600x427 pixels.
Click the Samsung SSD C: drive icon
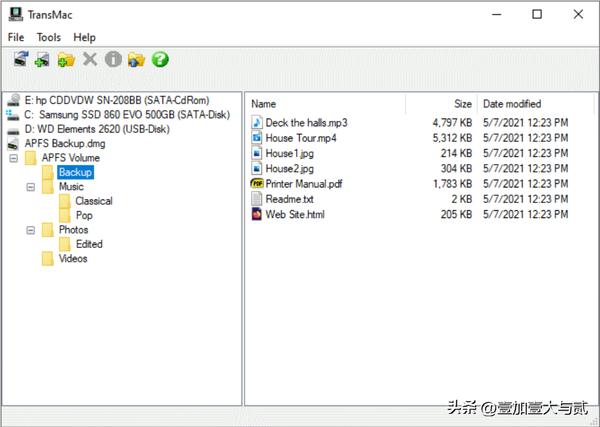tap(13, 115)
